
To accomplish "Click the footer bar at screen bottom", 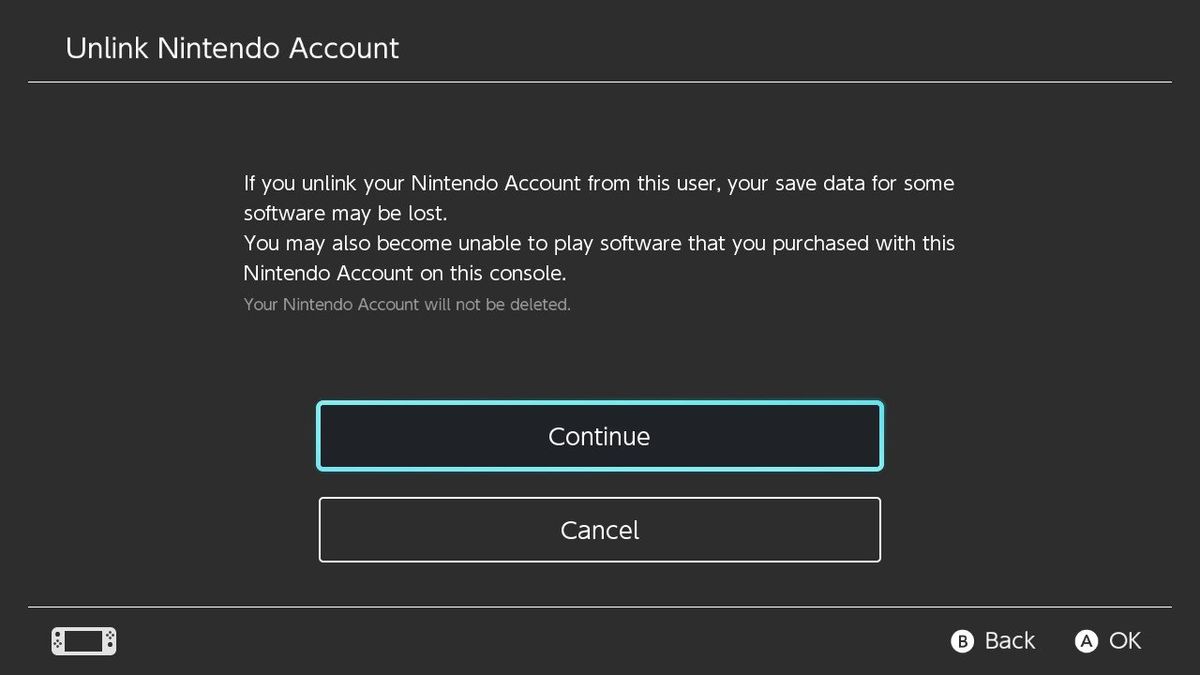I will point(600,641).
